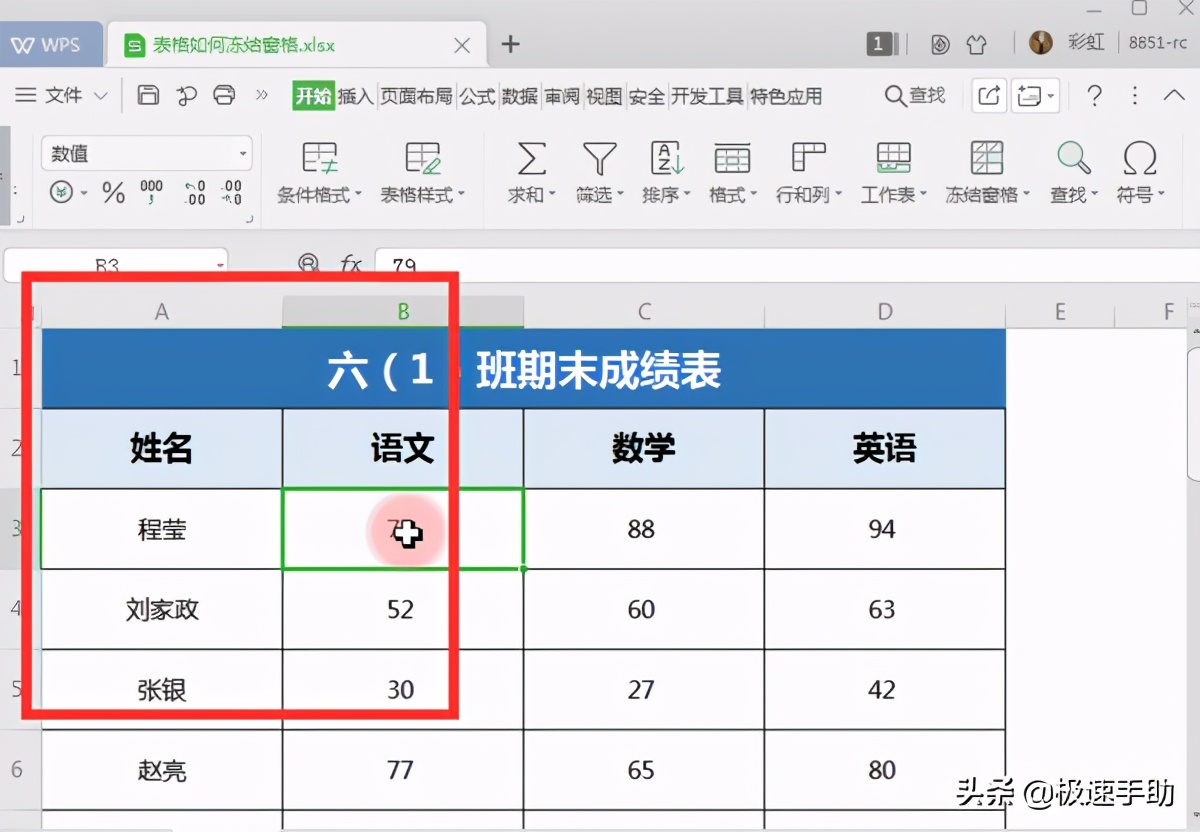Click the 筛选 funnel filter icon
1200x832 pixels.
pyautogui.click(x=599, y=158)
